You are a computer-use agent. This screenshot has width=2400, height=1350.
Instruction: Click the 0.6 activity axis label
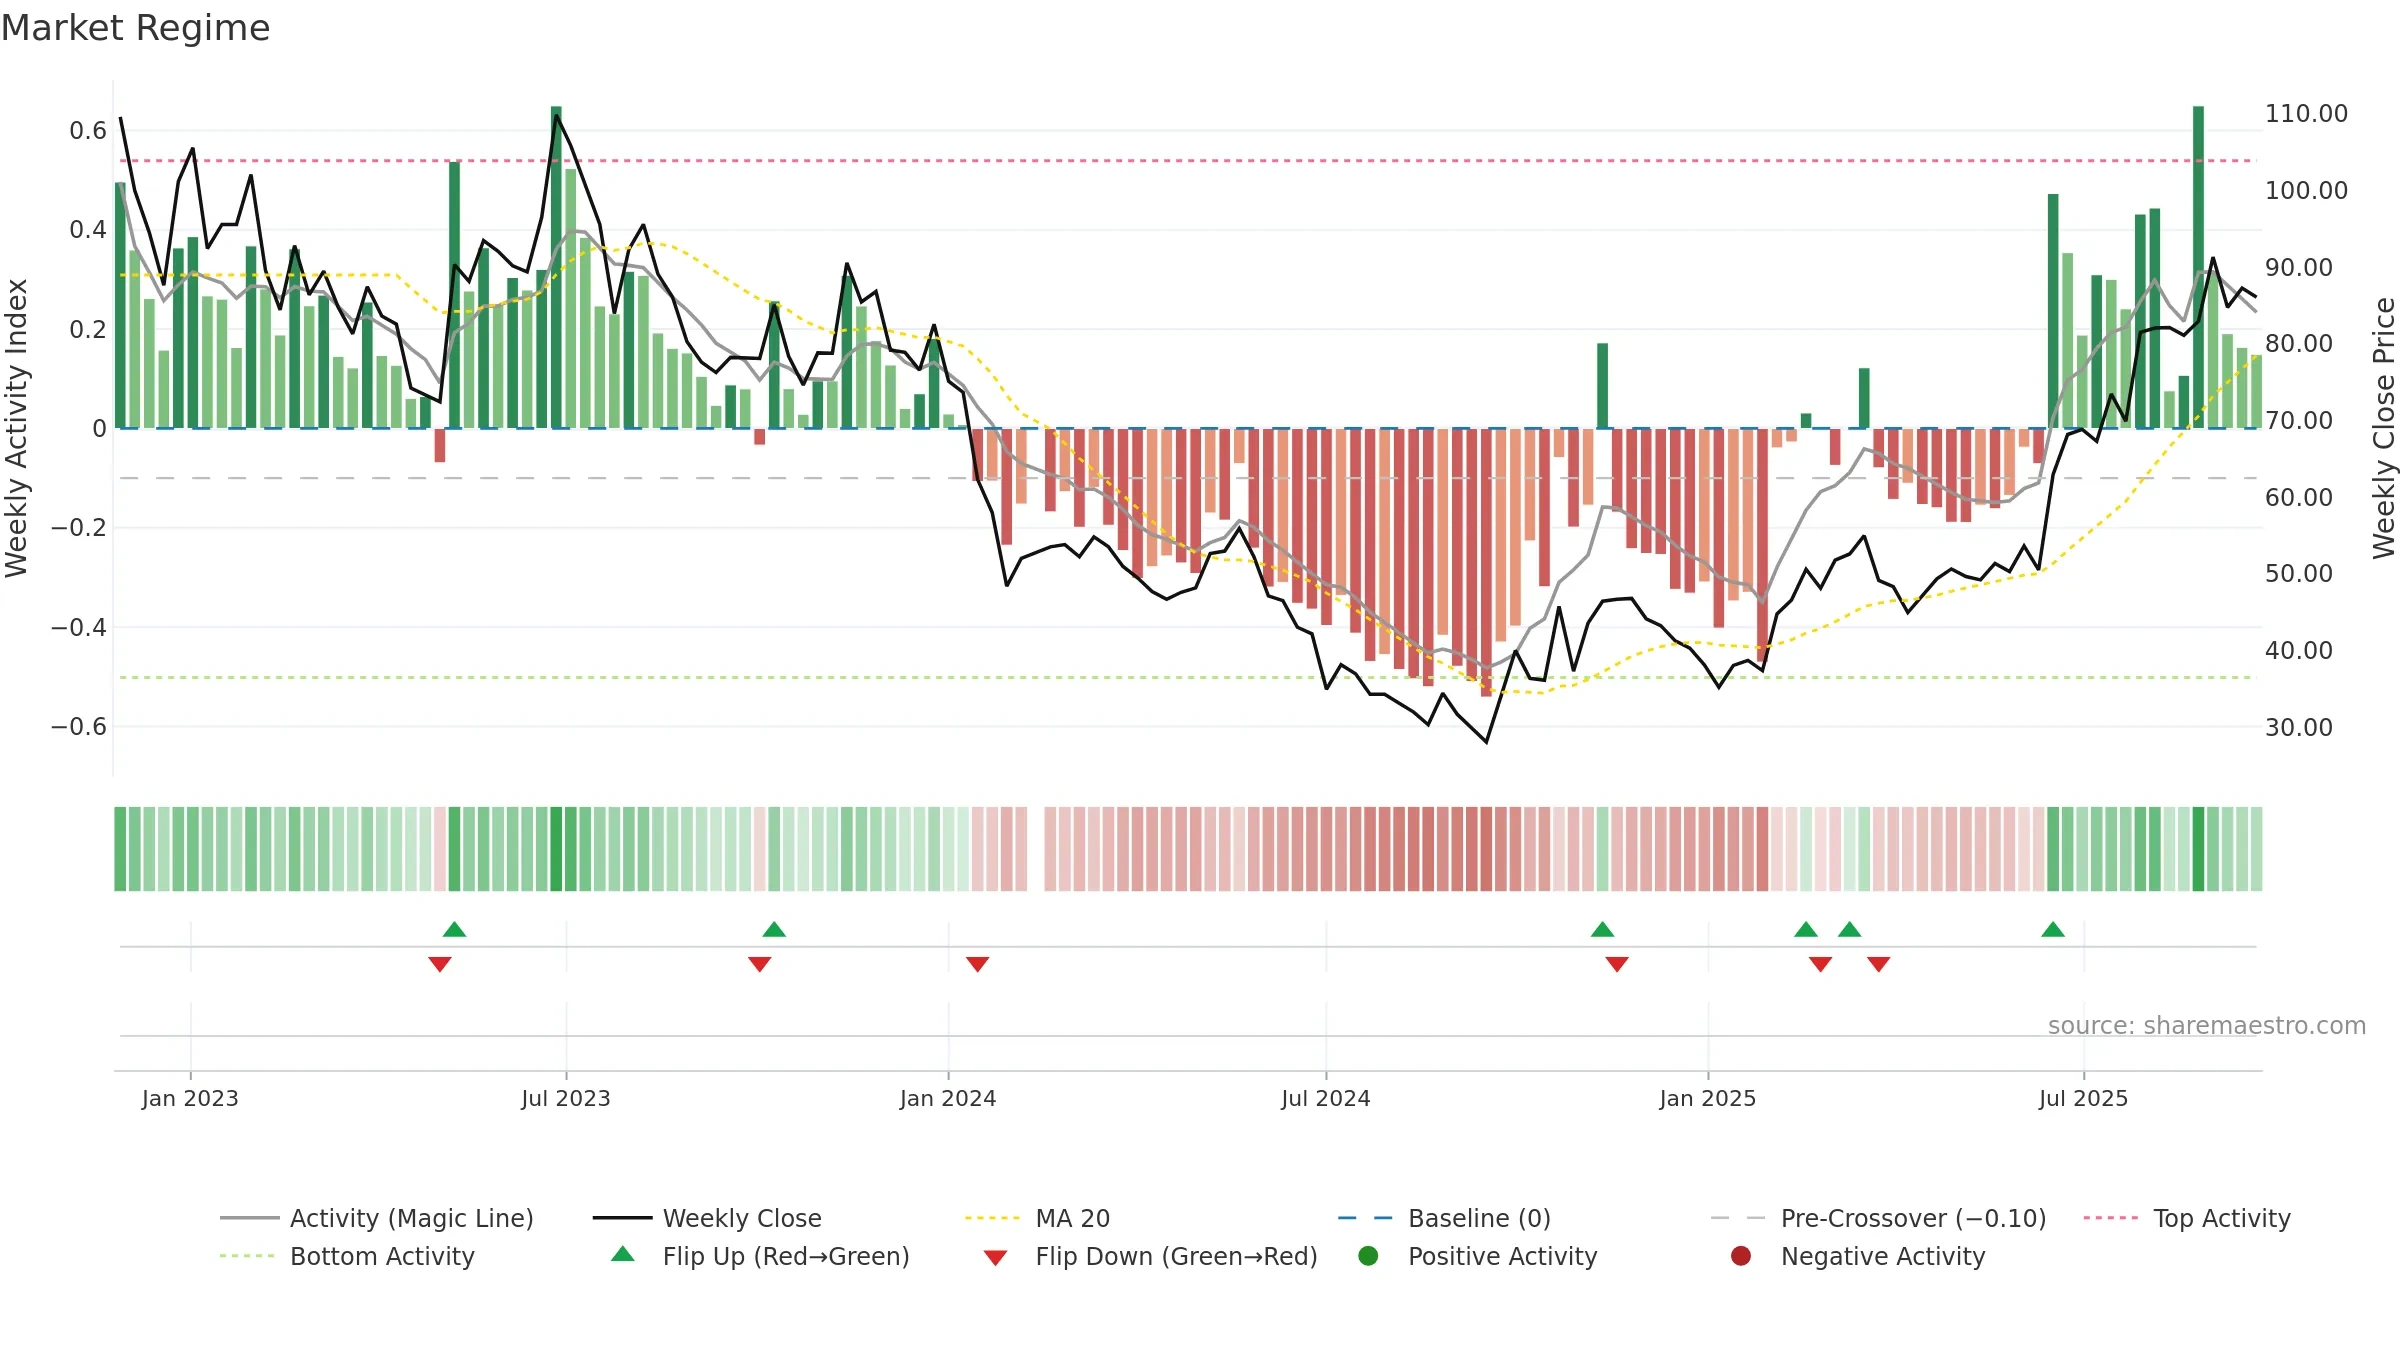tap(88, 131)
